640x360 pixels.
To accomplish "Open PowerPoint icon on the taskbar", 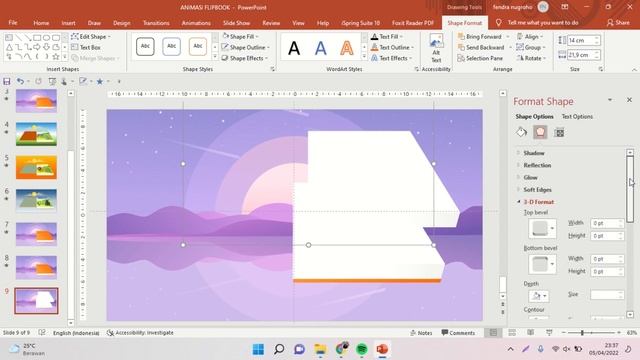I will (x=382, y=349).
